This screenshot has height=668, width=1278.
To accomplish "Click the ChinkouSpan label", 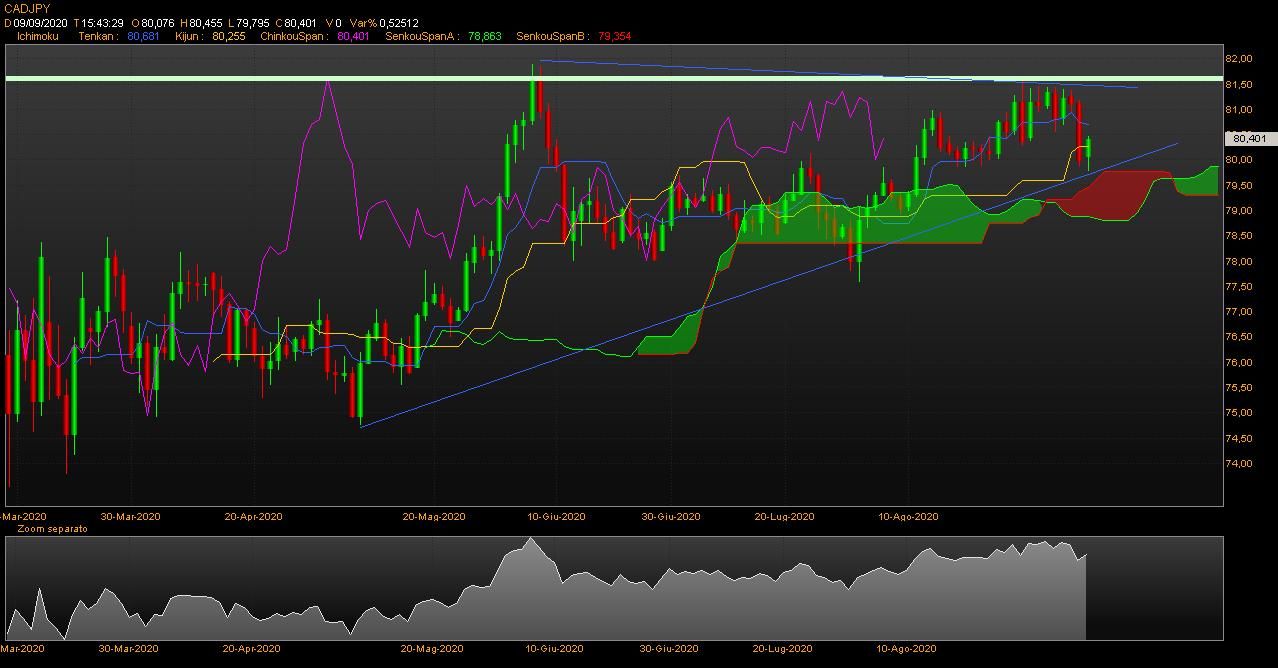I will (x=293, y=36).
